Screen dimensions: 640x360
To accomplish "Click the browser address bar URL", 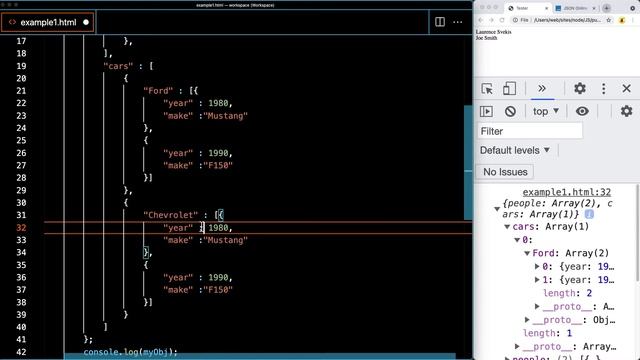I will tap(567, 20).
